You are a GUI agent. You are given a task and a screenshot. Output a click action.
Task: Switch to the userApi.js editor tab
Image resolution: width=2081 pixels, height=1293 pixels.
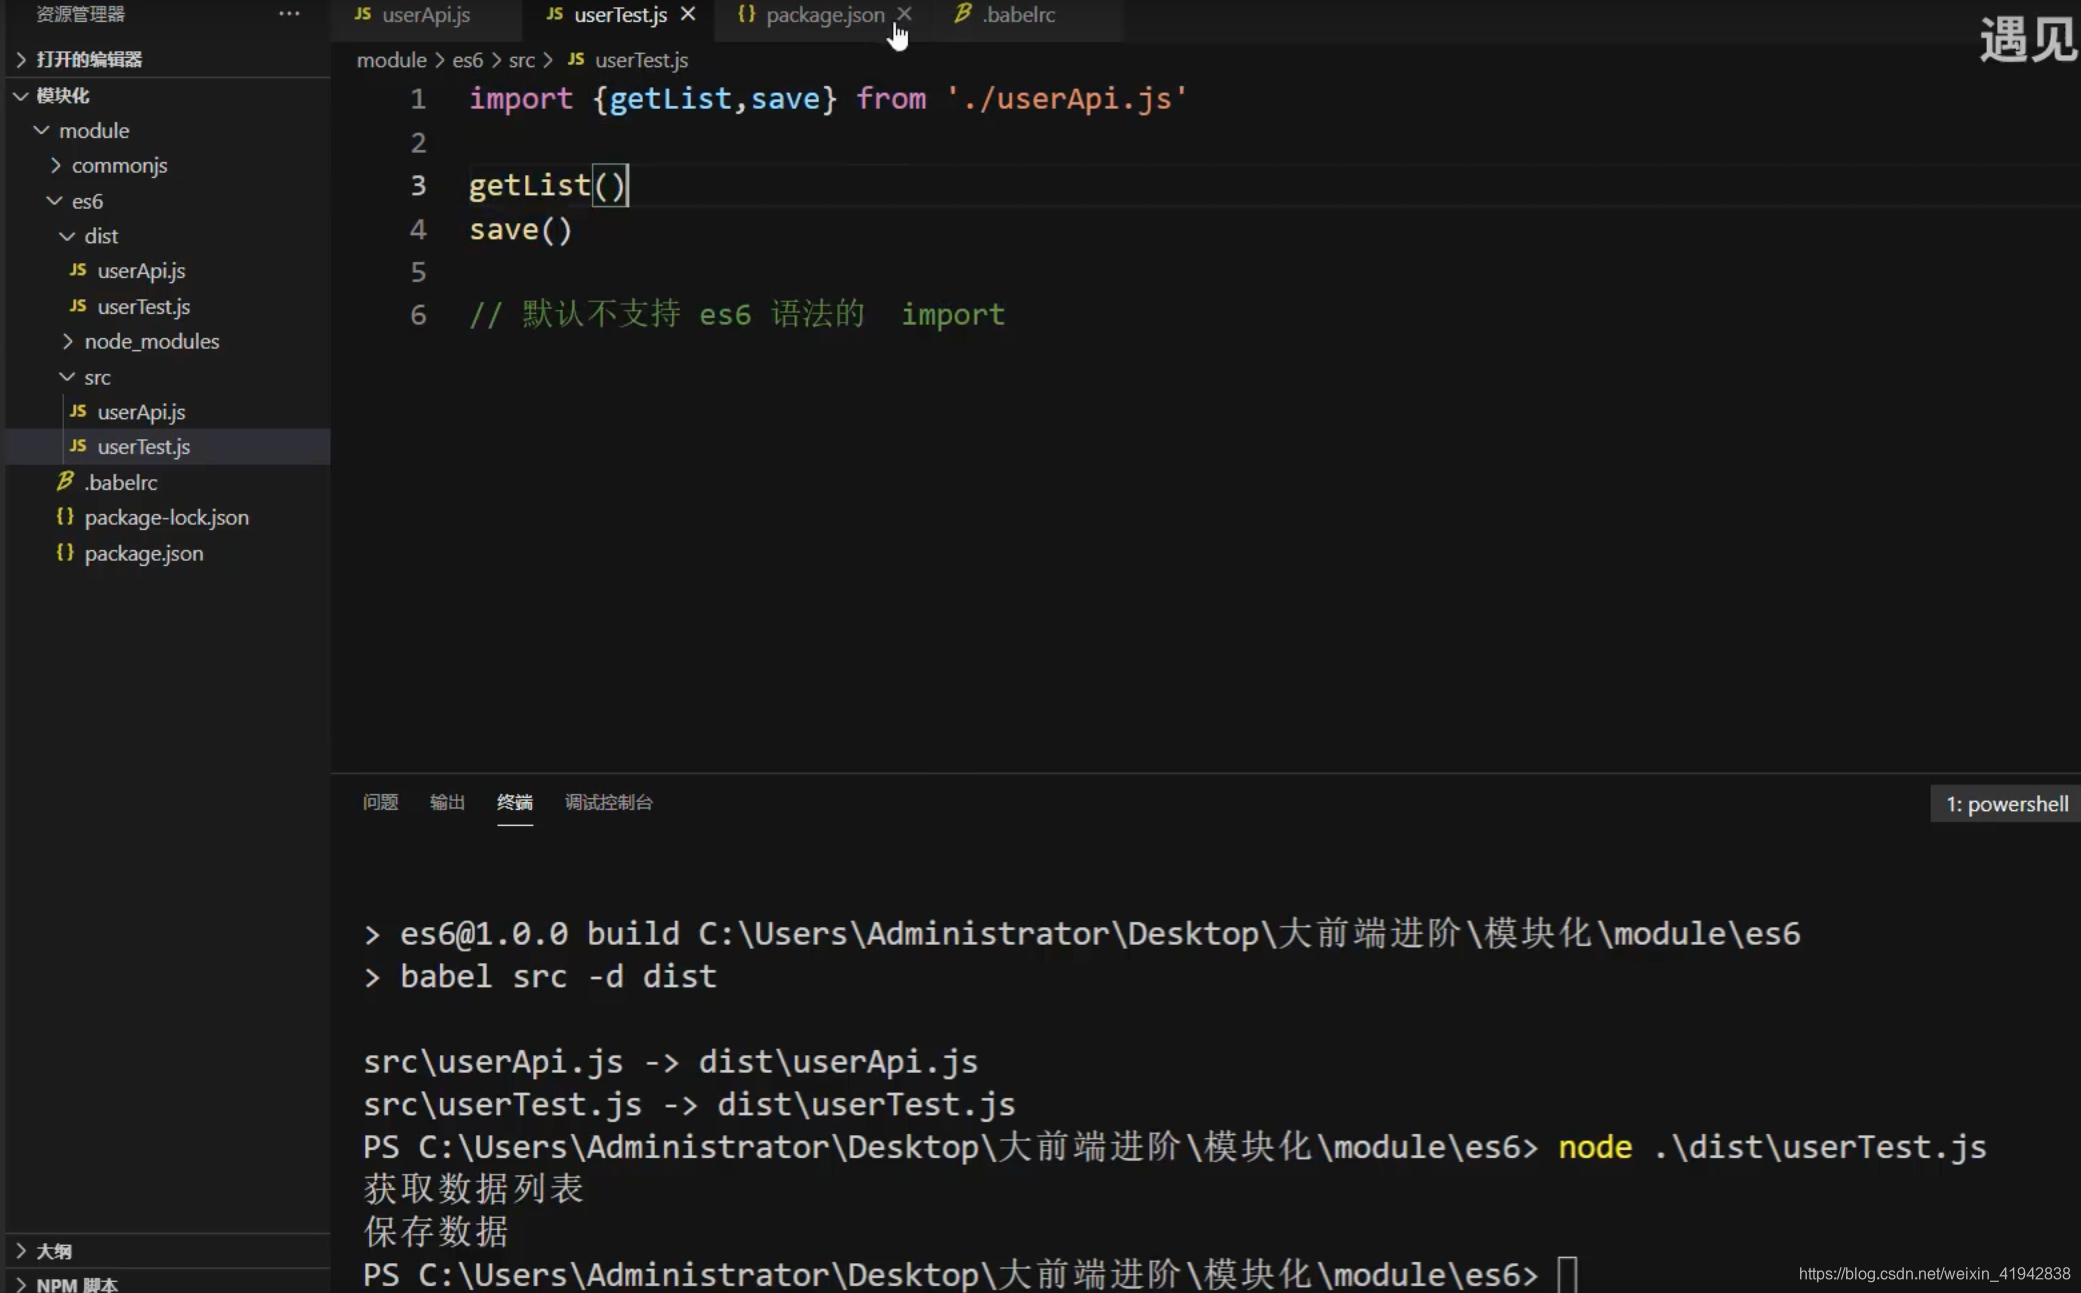point(426,15)
